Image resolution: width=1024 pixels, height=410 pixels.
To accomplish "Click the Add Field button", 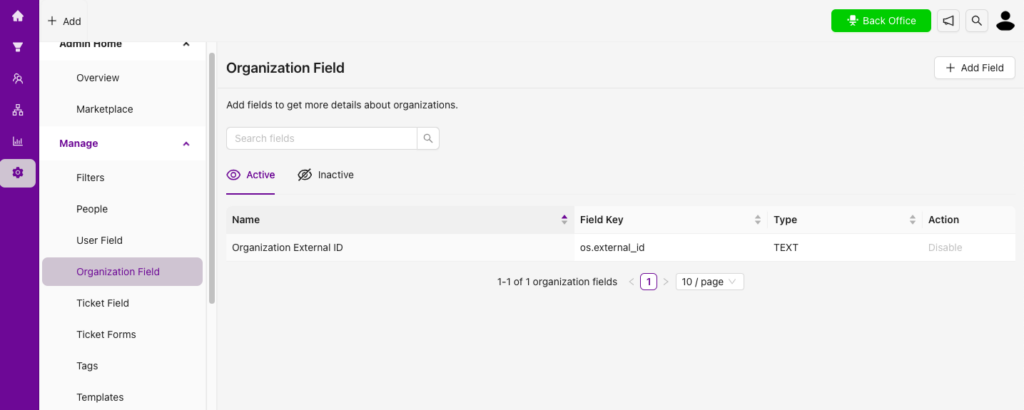I will coord(974,68).
